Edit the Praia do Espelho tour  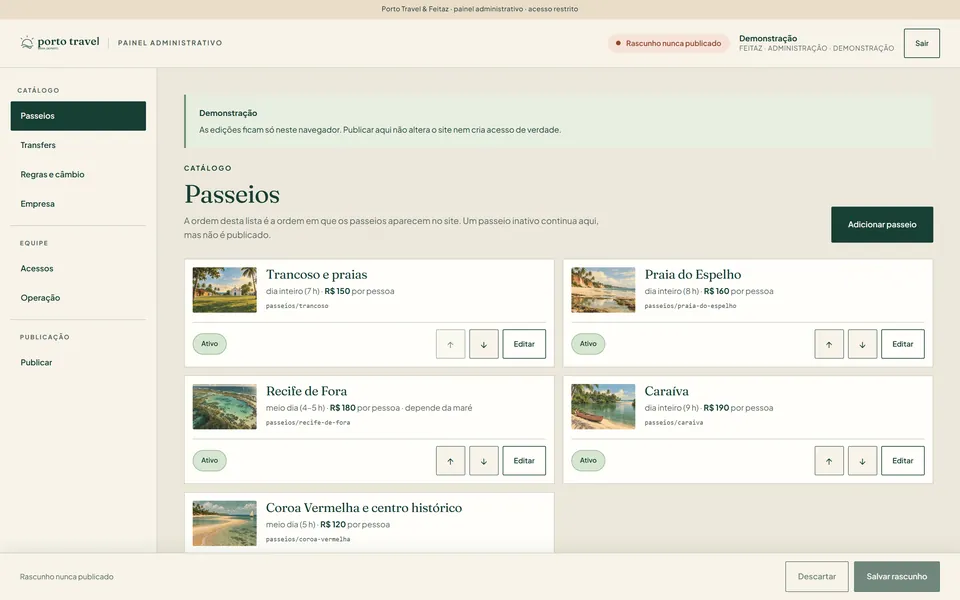pyautogui.click(x=902, y=344)
